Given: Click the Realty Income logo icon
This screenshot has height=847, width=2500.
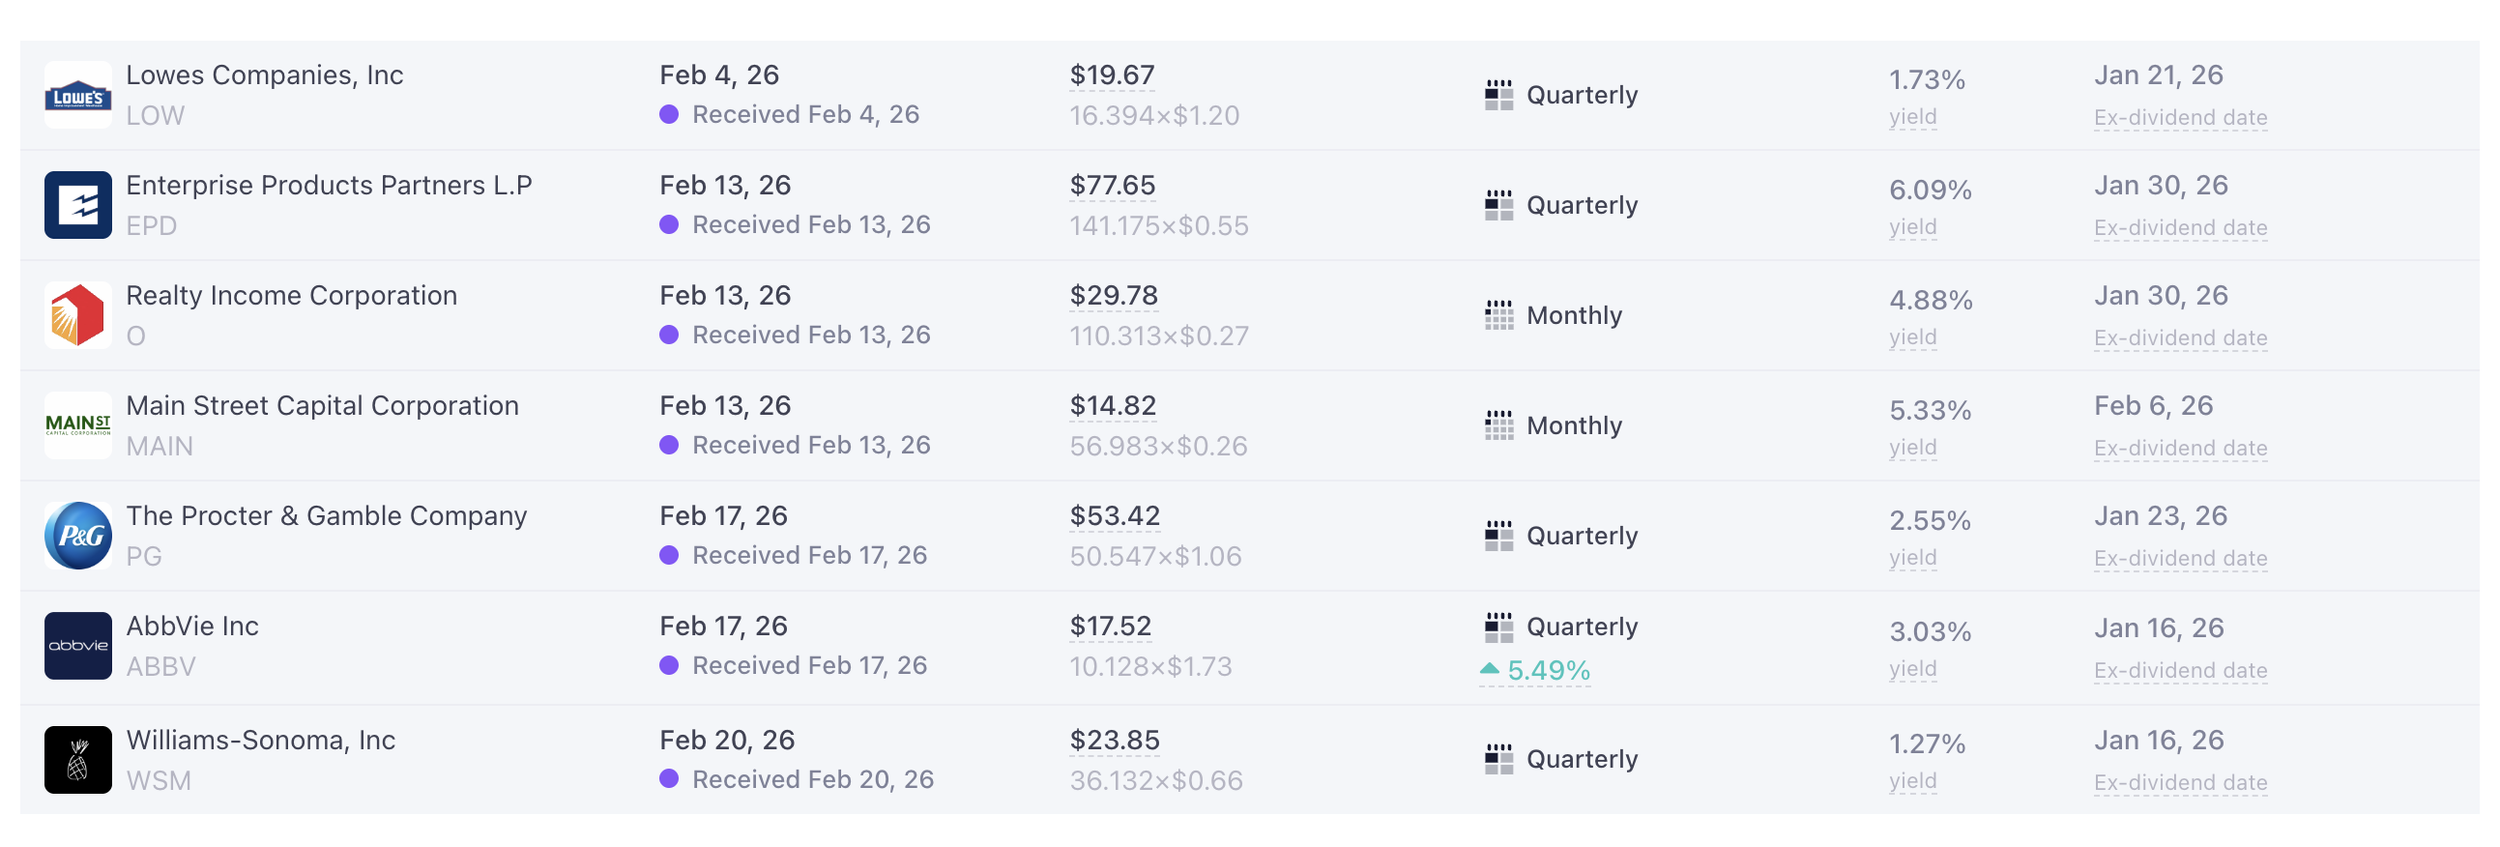Looking at the screenshot, I should 78,315.
